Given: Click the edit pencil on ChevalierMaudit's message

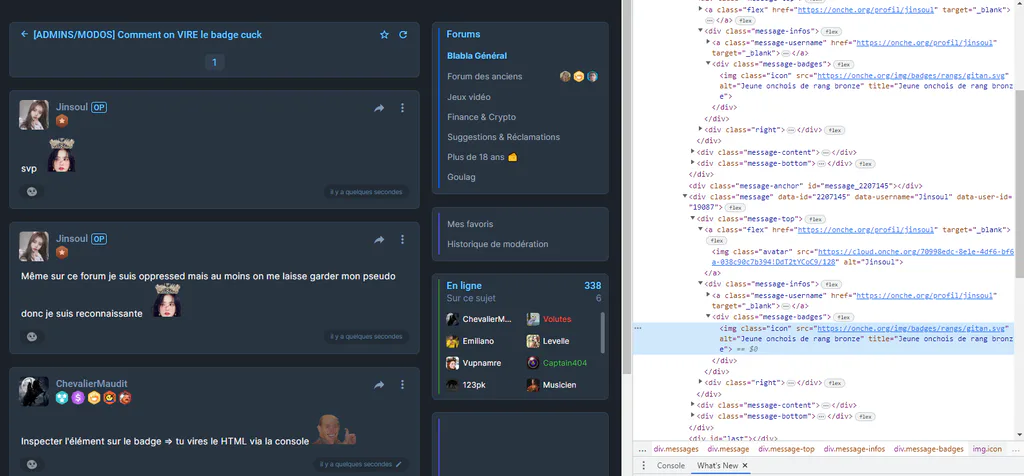Looking at the screenshot, I should (399, 464).
